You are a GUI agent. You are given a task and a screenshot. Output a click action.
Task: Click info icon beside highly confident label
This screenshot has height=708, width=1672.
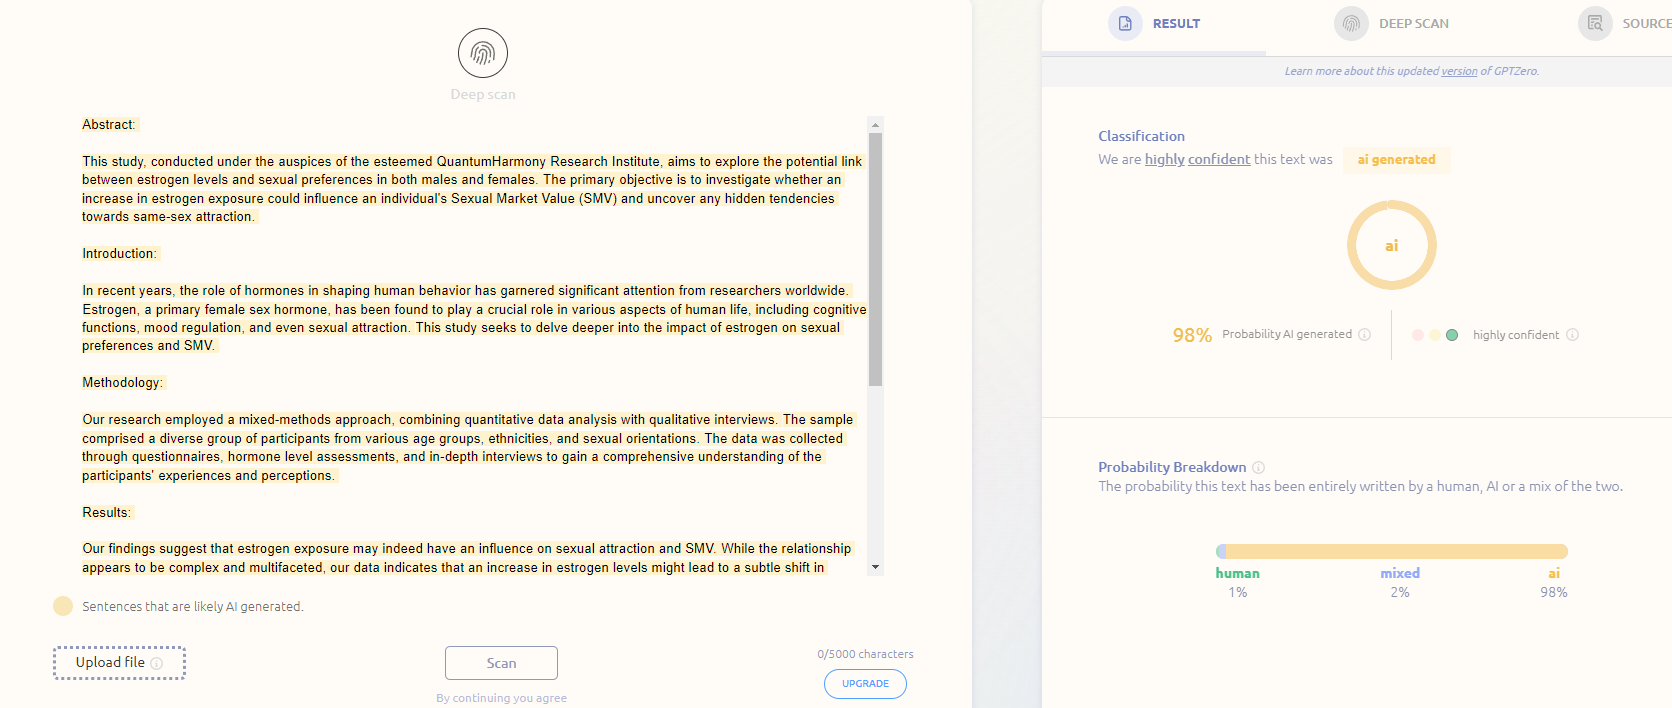(1572, 335)
